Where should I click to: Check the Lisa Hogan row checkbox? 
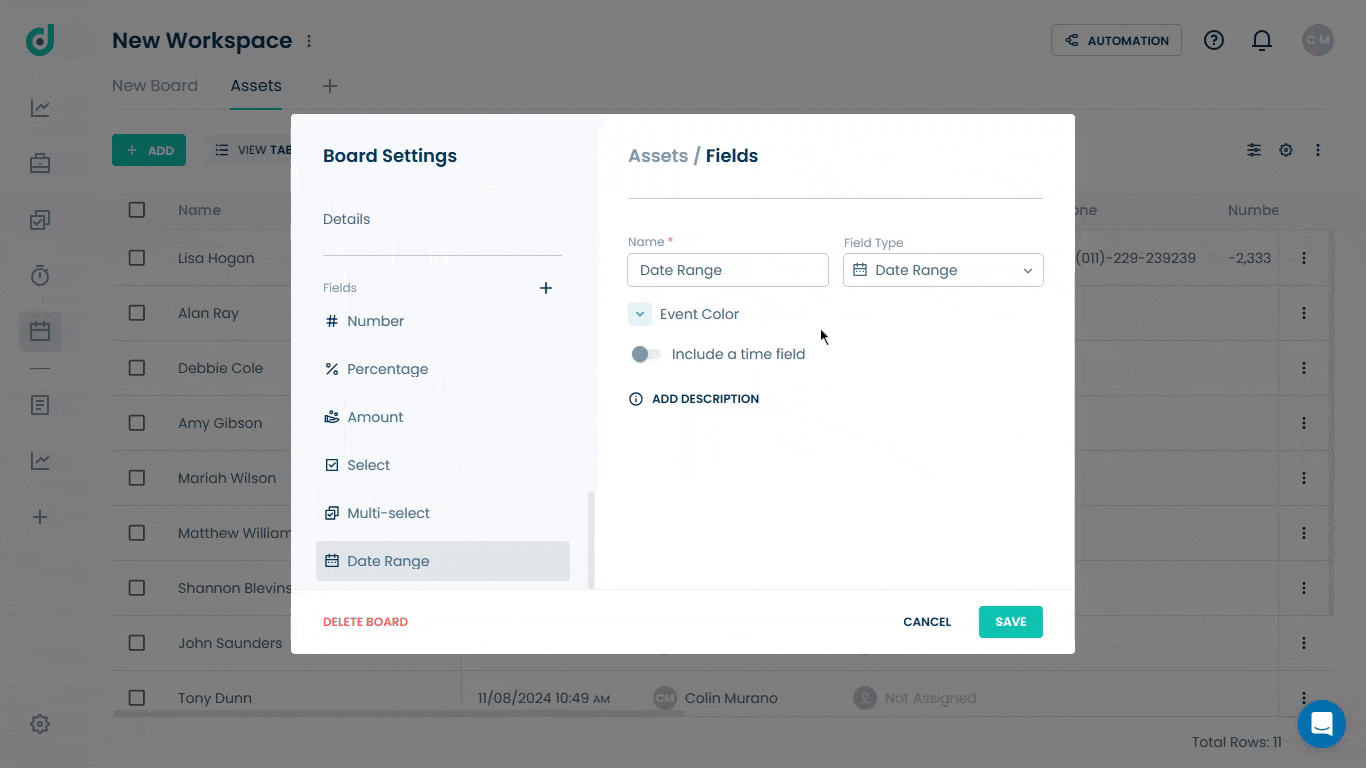137,258
